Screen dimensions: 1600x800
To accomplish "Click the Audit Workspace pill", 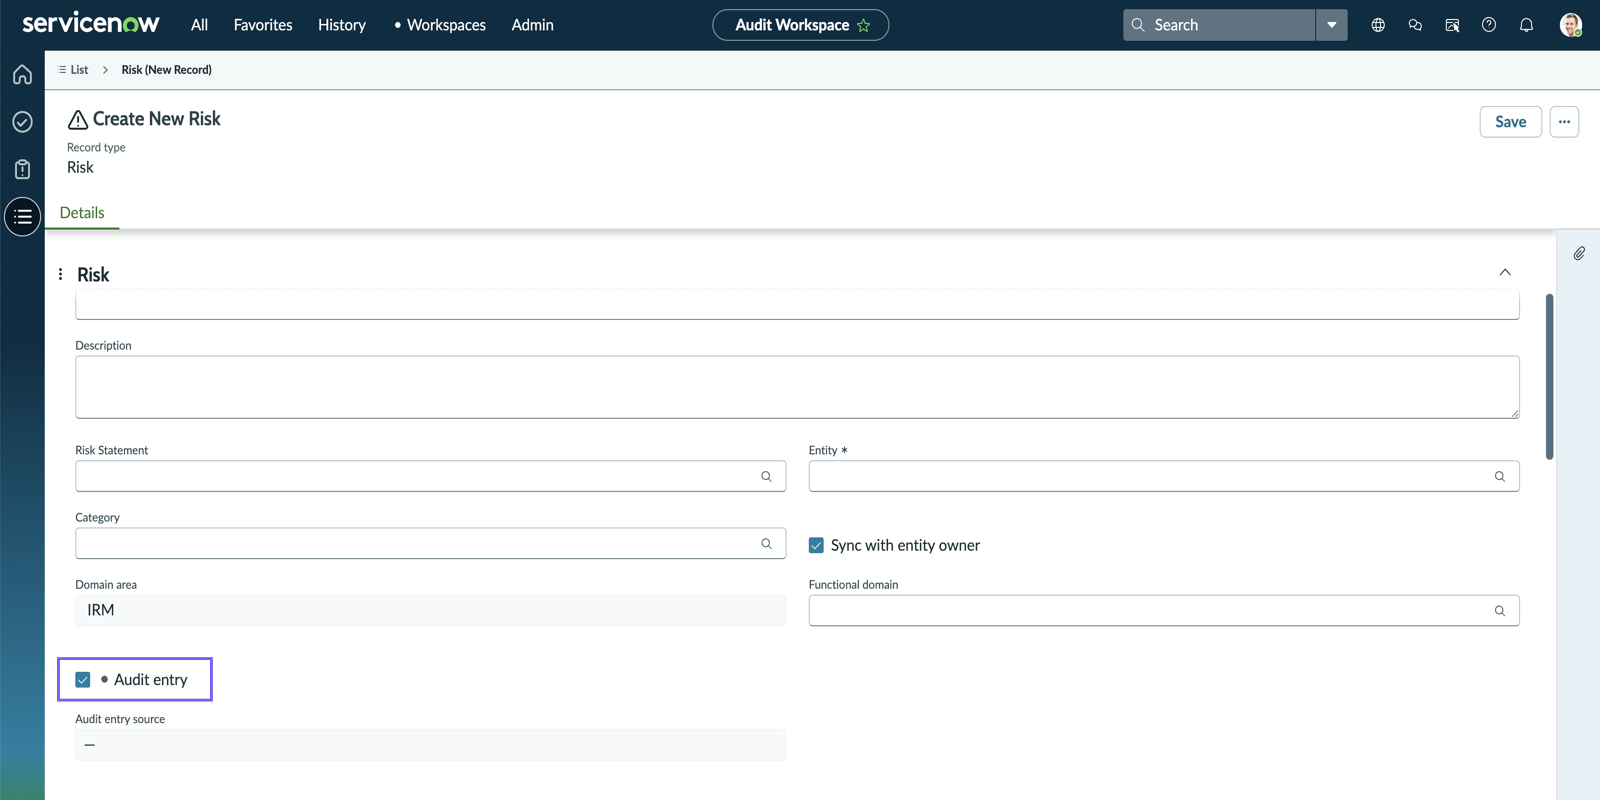I will [x=800, y=25].
